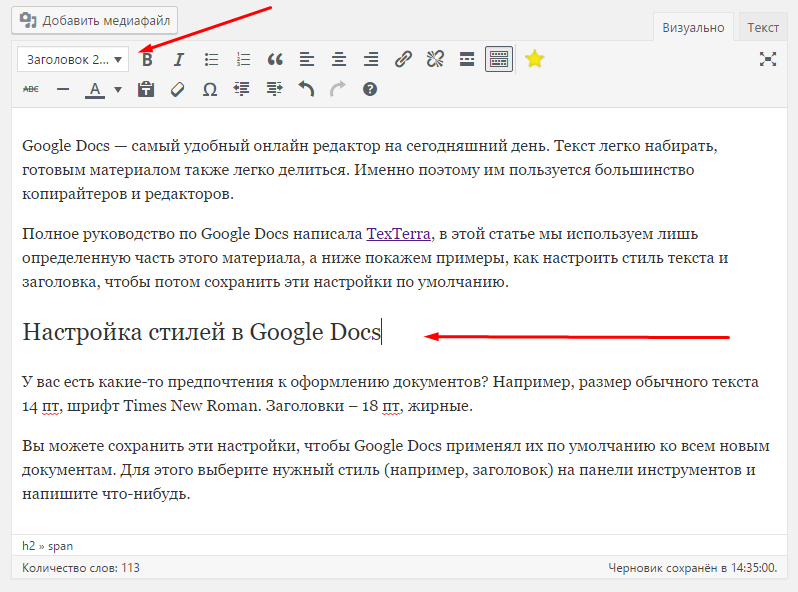Click the Добавить медиафайл button
Screen dimensions: 798x592
95,20
